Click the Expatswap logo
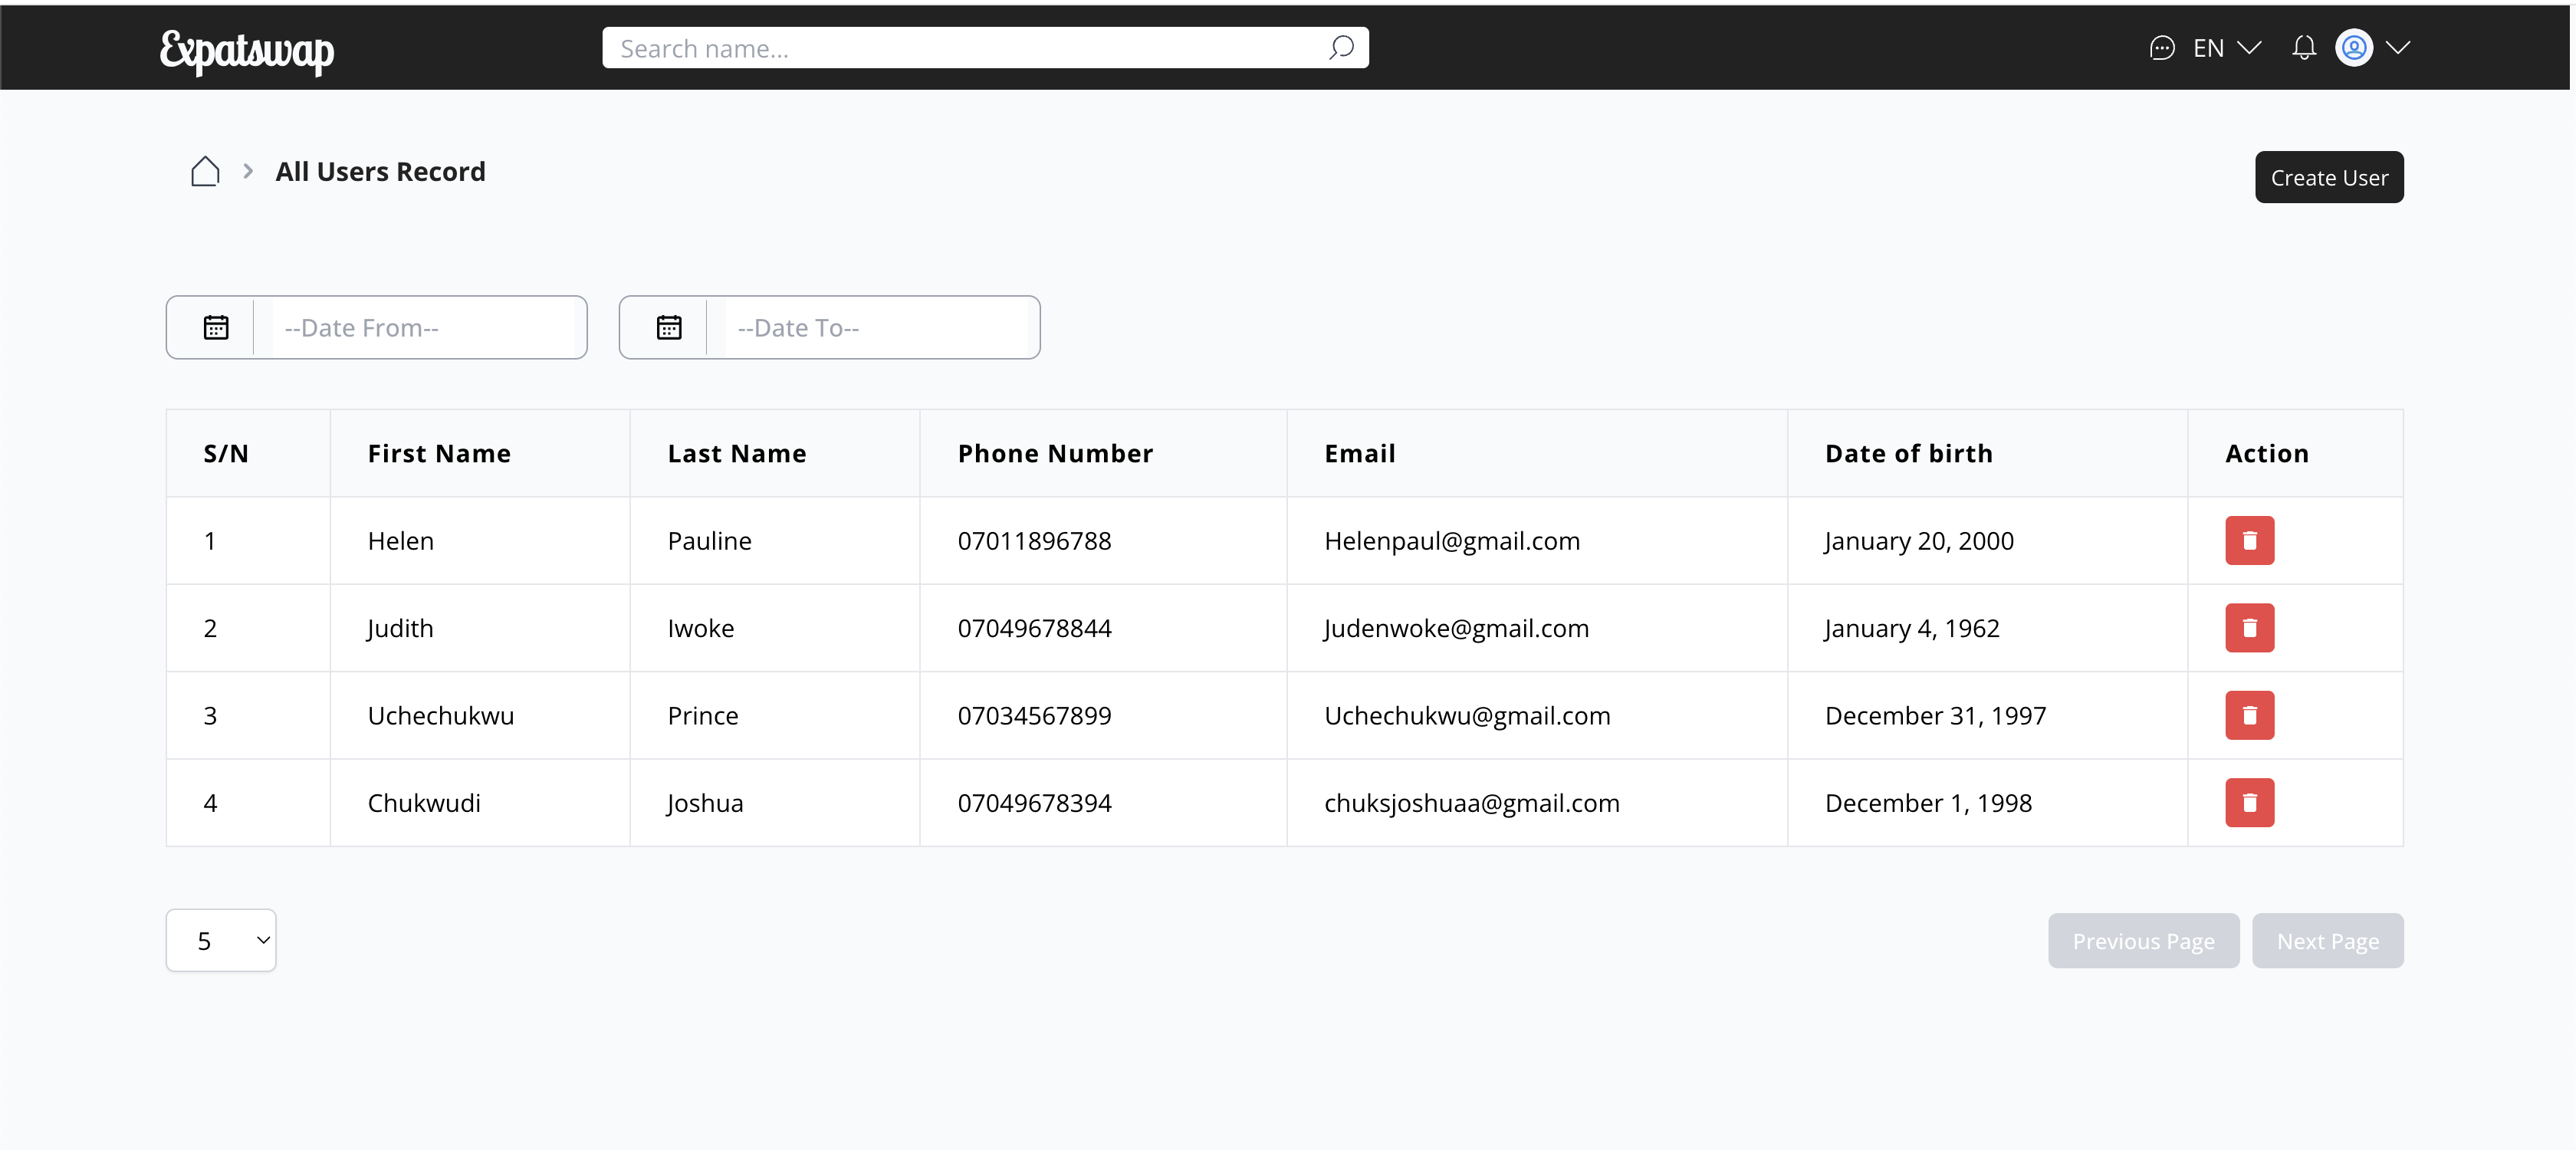The height and width of the screenshot is (1150, 2576). (247, 50)
